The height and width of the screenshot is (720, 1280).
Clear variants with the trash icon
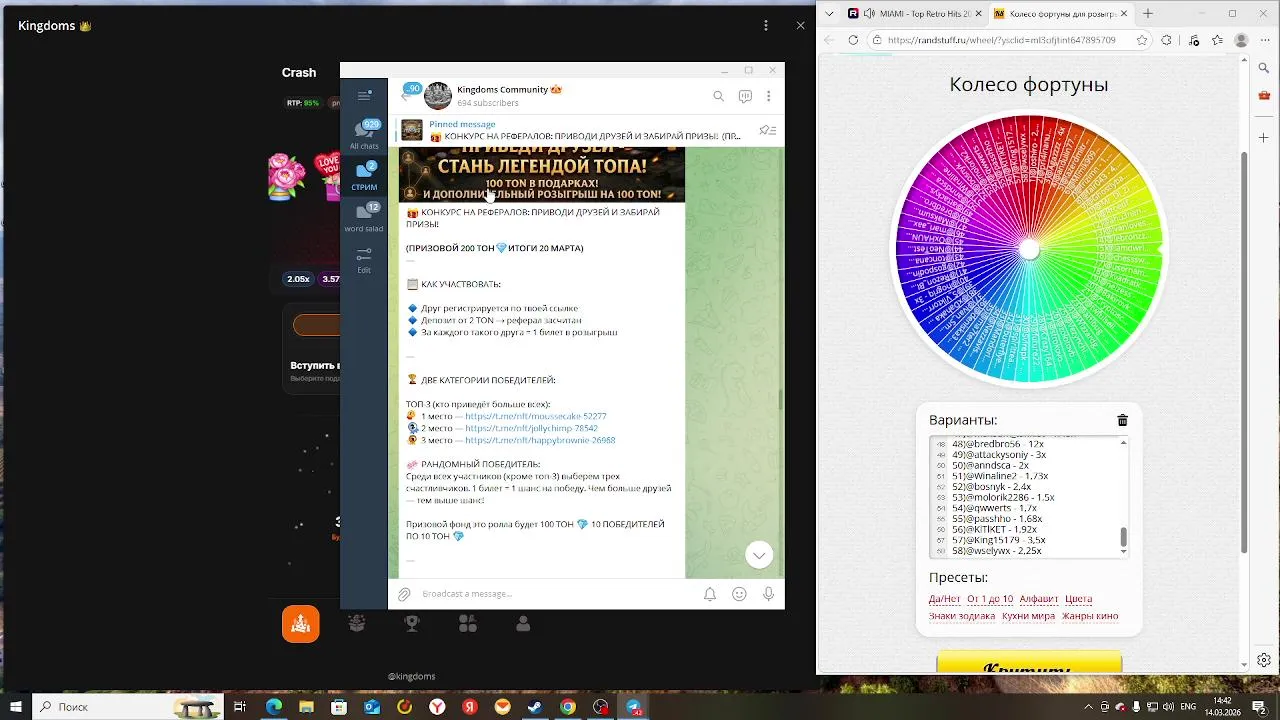pos(1122,420)
